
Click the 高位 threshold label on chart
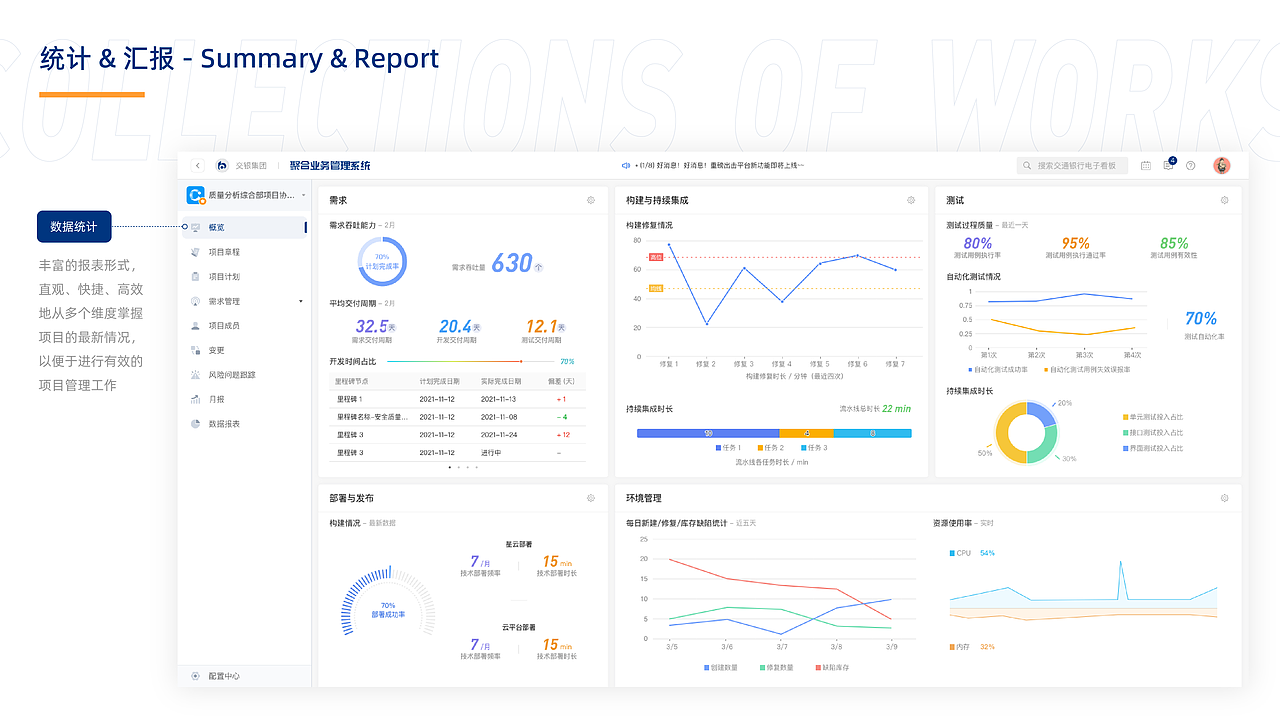coord(657,257)
